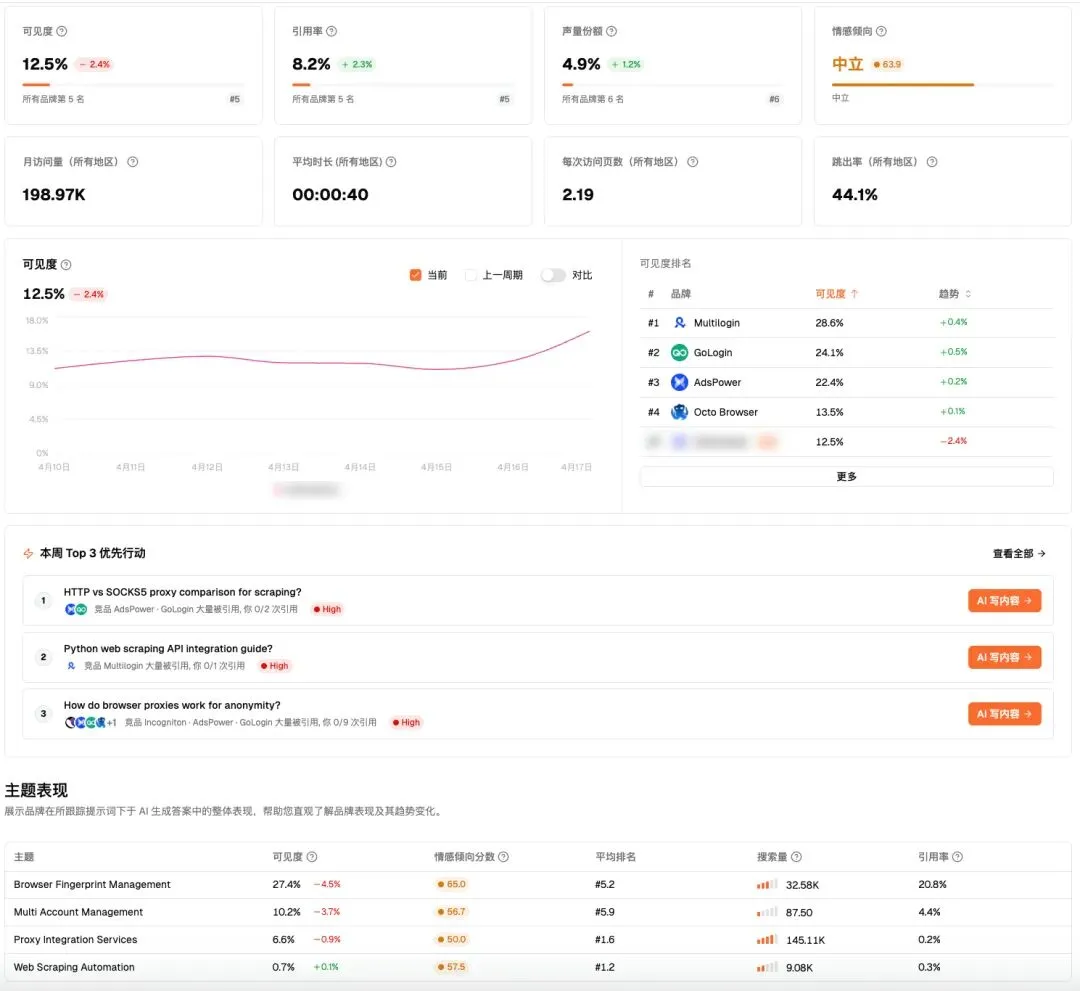Viewport: 1080px width, 991px height.
Task: Select Browser Fingerprint Management row
Action: click(538, 884)
